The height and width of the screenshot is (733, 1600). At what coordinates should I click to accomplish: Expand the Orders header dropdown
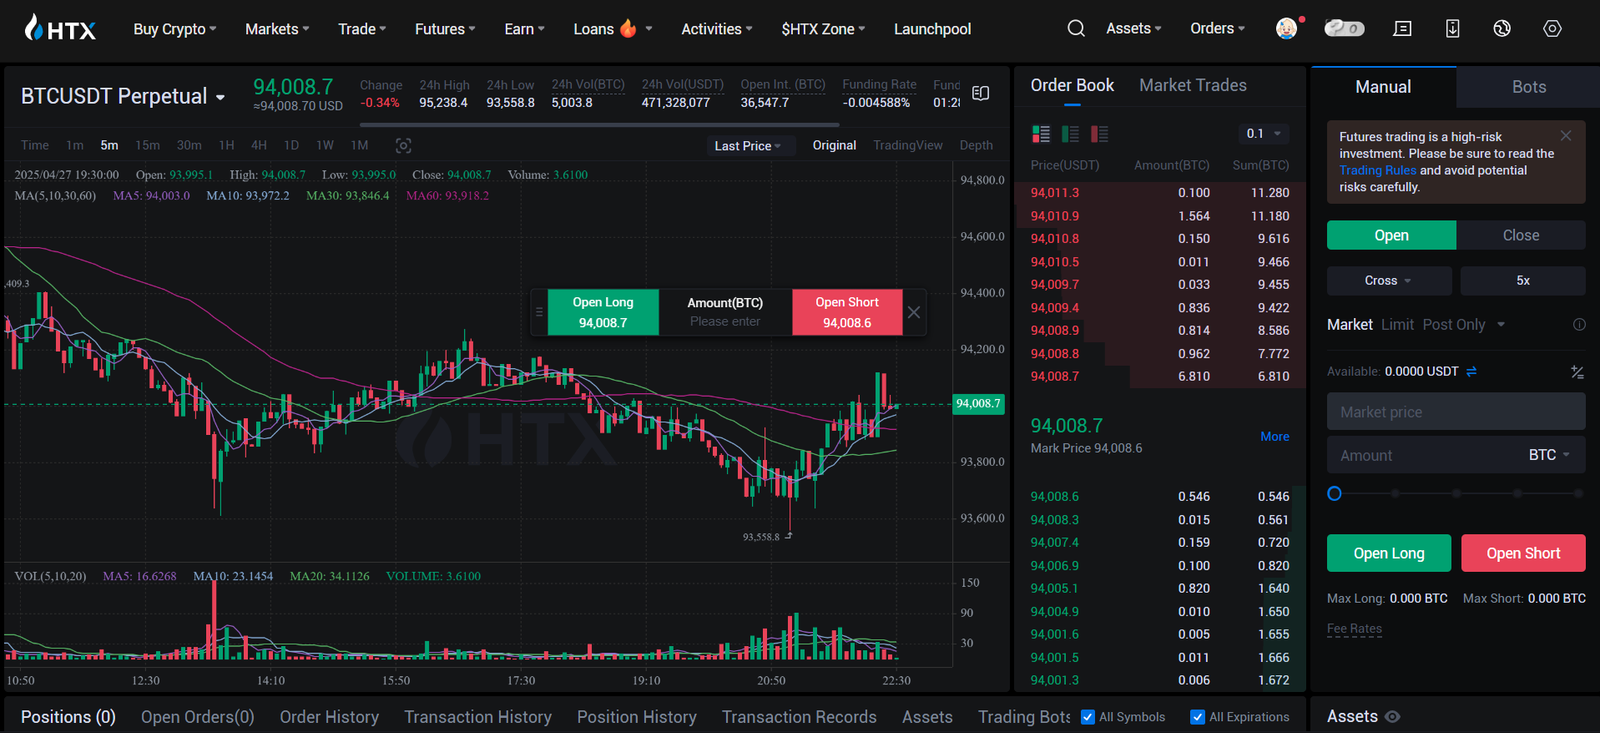coord(1218,28)
